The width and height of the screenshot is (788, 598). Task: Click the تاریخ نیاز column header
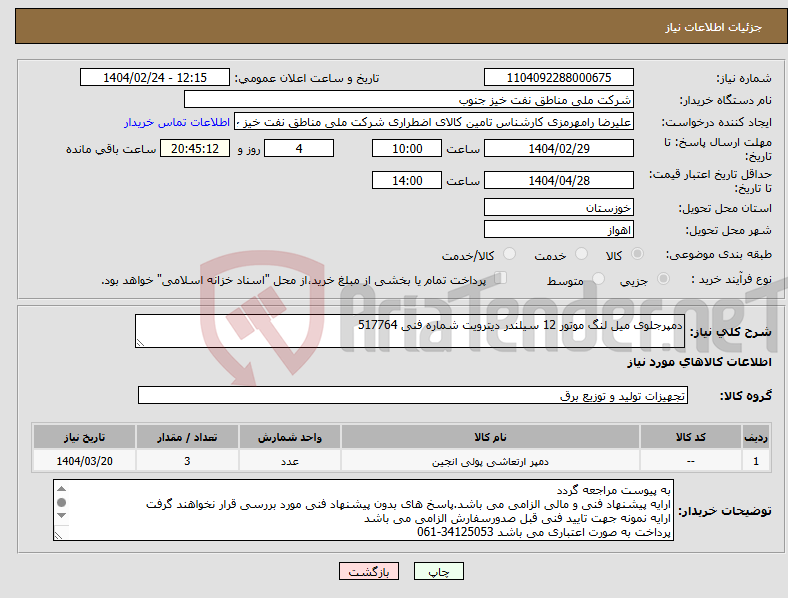pos(84,437)
